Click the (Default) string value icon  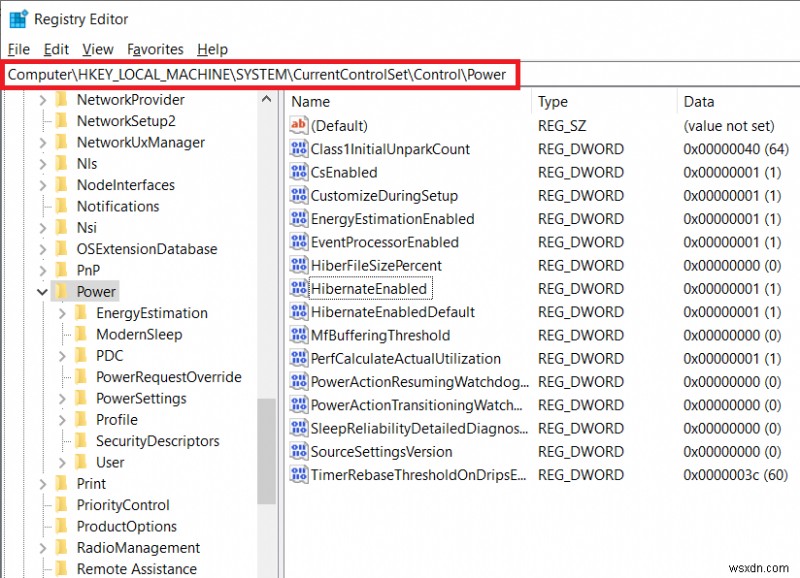tap(298, 125)
